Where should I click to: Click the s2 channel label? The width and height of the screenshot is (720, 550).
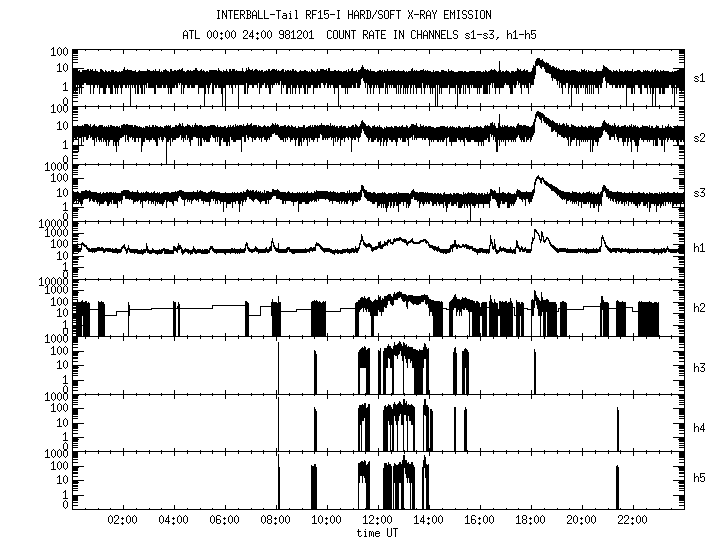pos(701,135)
